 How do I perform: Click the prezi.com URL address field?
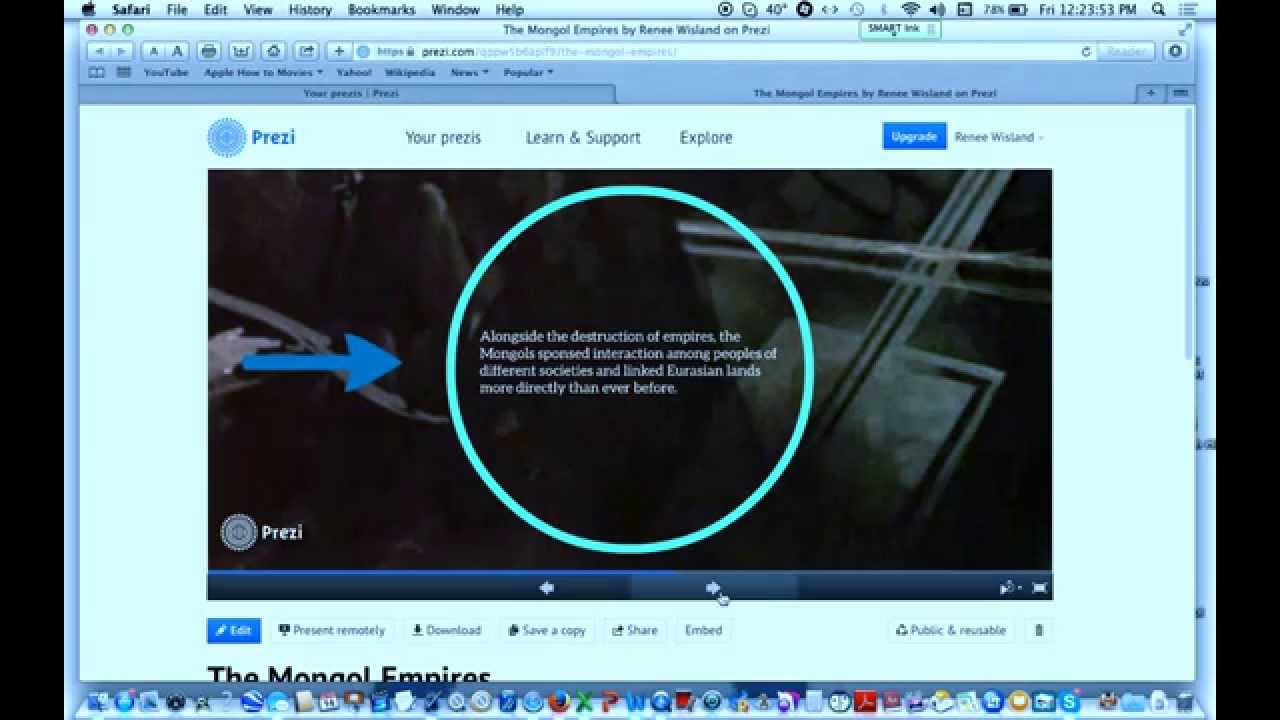point(725,51)
